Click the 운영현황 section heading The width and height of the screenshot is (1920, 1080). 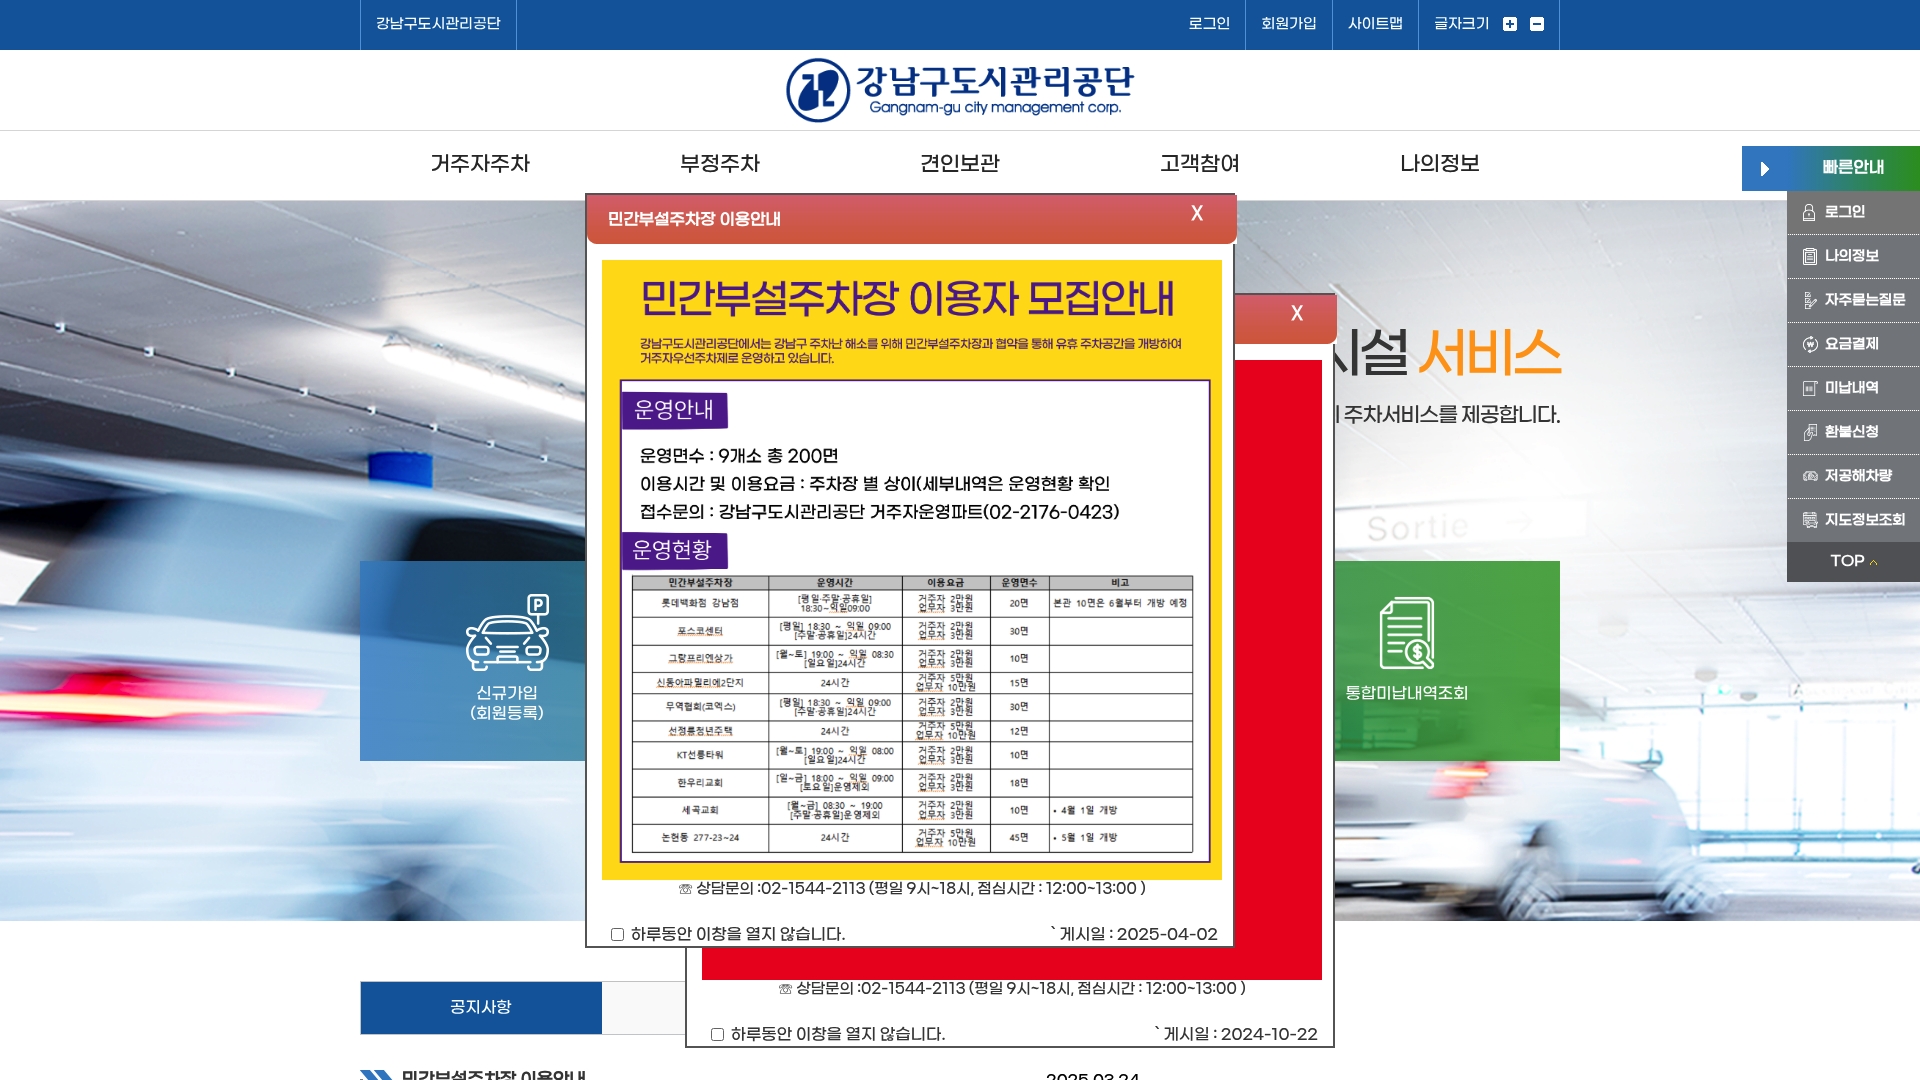(675, 550)
